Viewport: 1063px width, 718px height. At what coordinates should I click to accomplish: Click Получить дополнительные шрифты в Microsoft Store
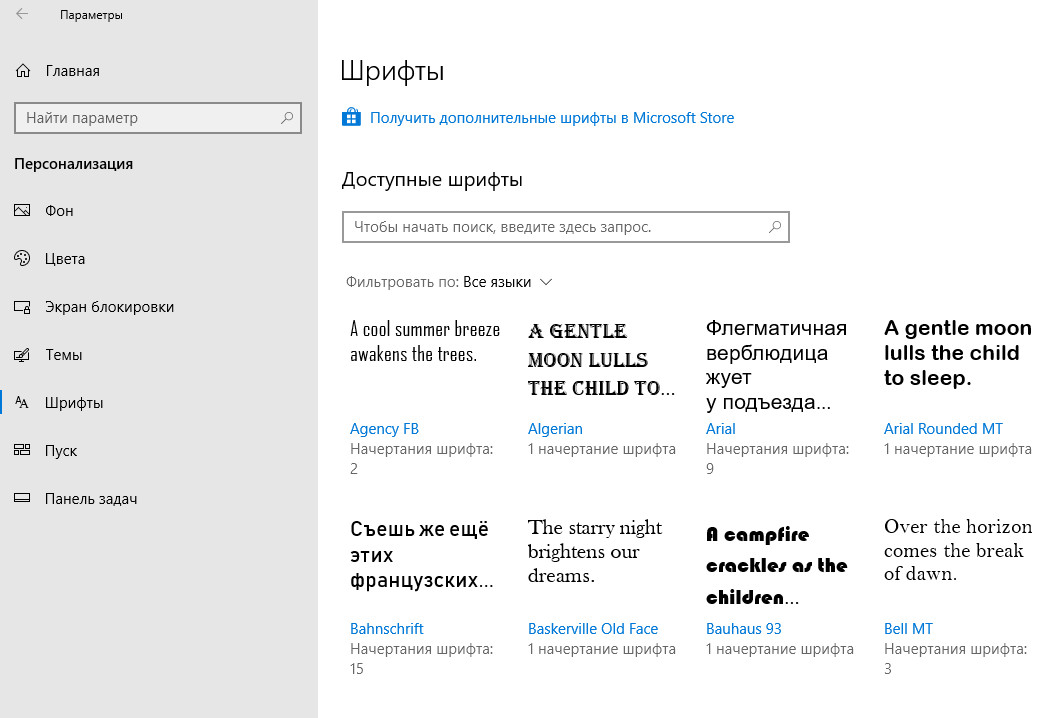click(x=552, y=118)
